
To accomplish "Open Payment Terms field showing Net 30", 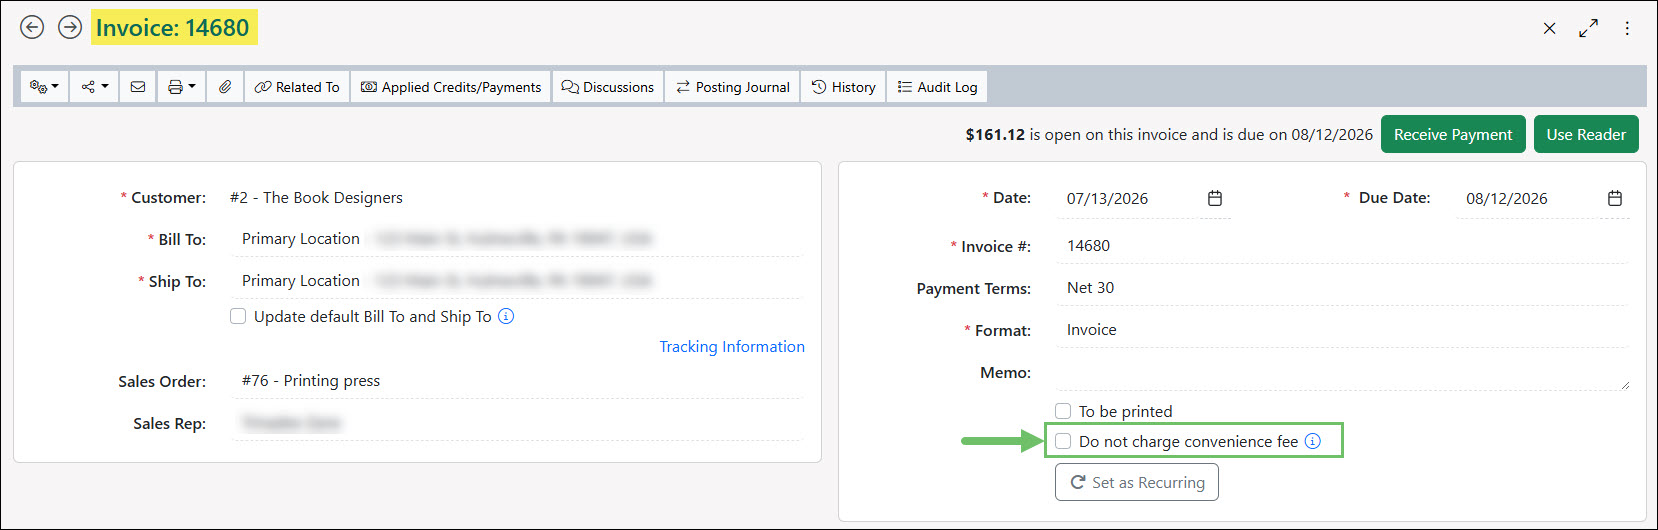I will [1342, 288].
